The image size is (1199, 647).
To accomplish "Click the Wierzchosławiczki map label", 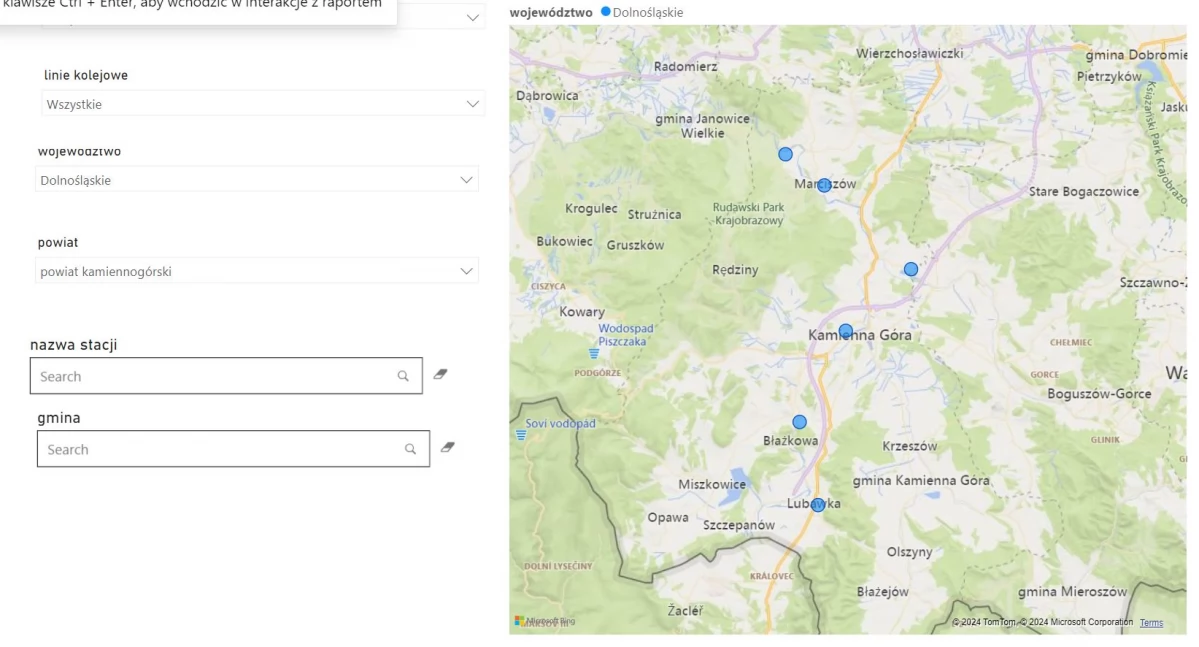I will (909, 54).
